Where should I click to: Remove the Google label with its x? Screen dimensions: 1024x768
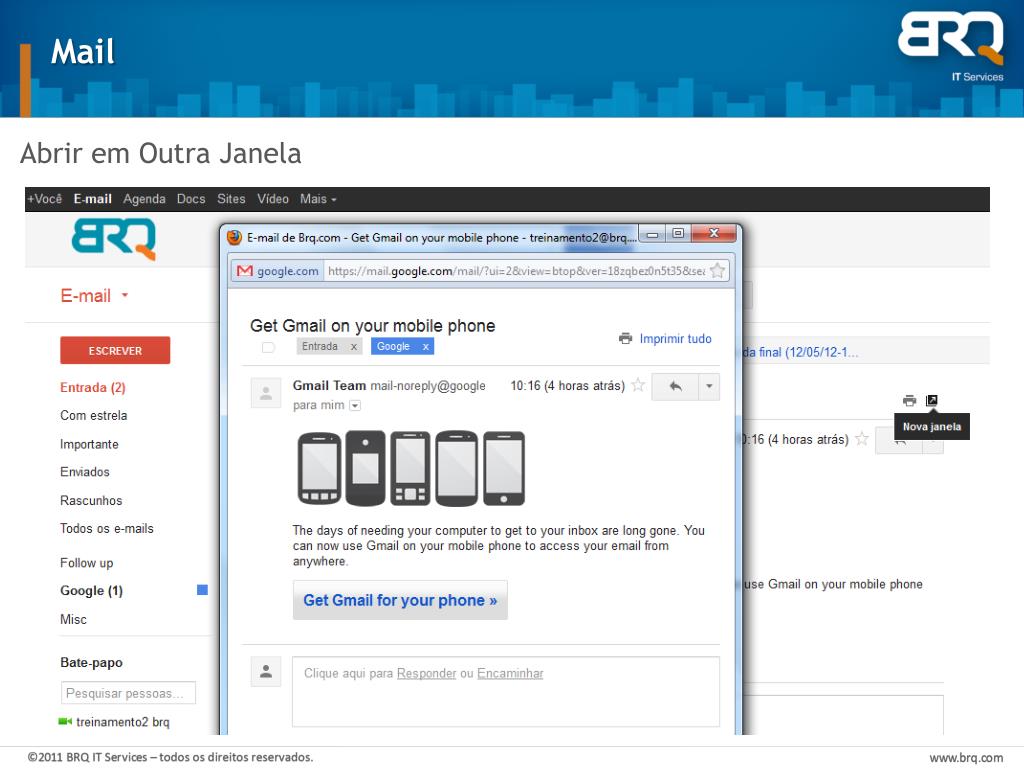coord(425,347)
